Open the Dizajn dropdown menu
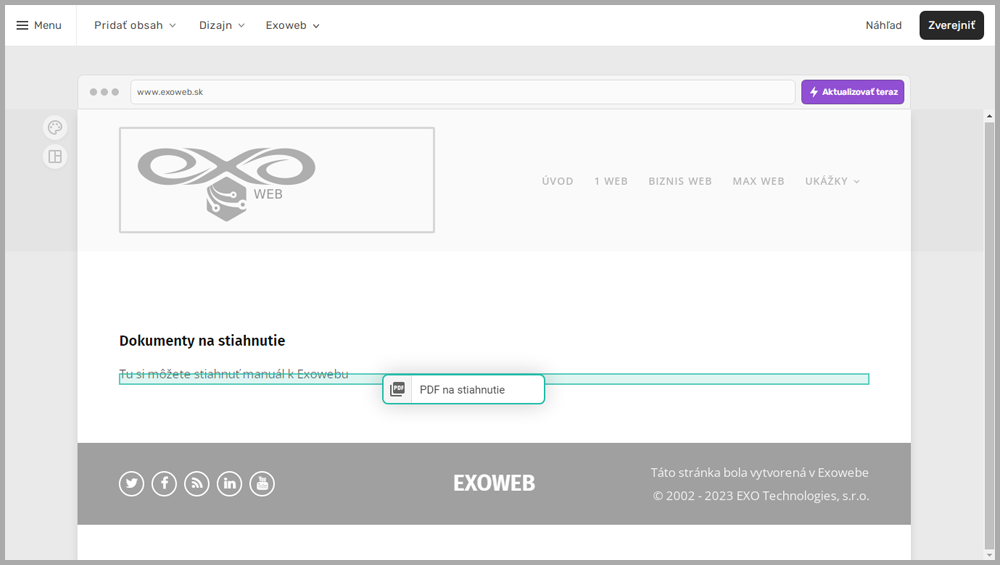The image size is (1000, 565). coord(221,25)
